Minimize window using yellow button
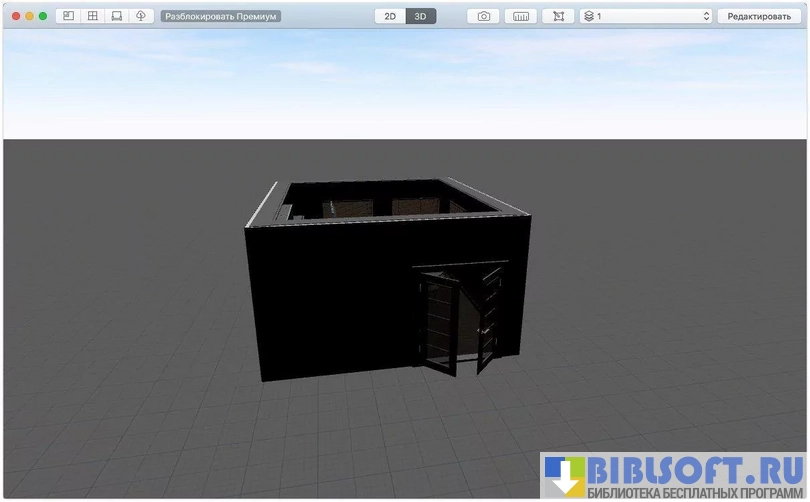The height and width of the screenshot is (502, 810). (29, 17)
